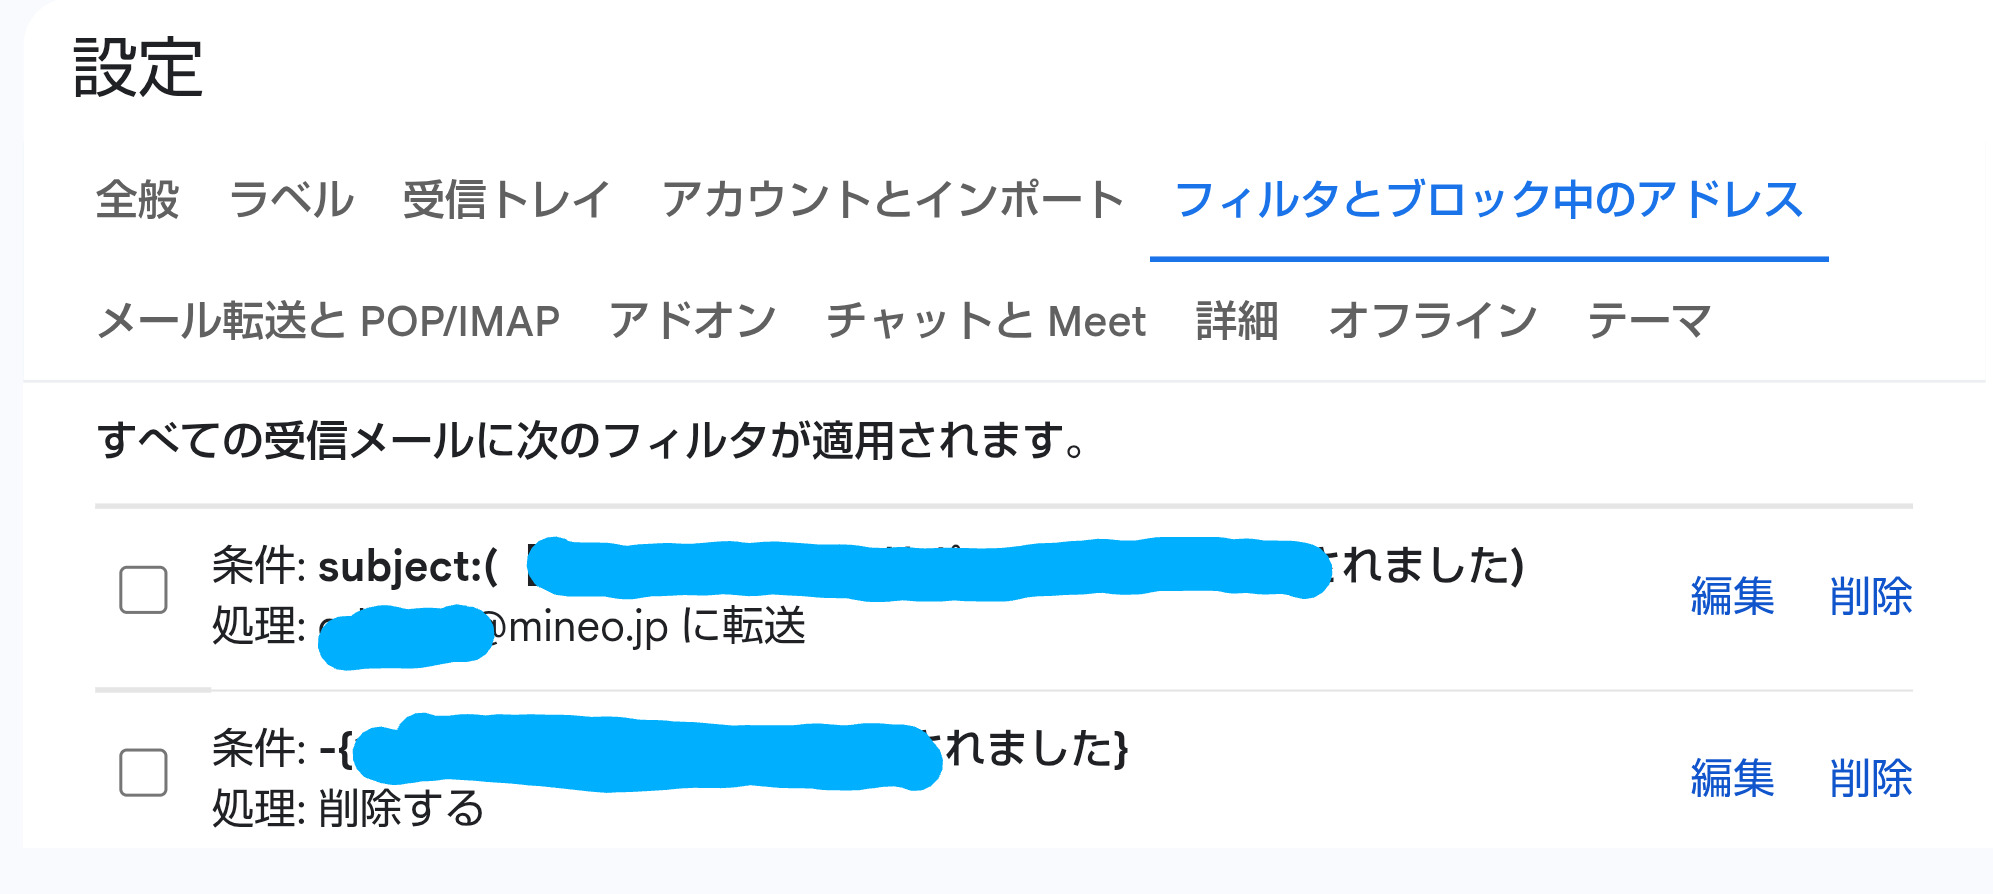Click 削除 for the mineo.jp forwarding filter
The width and height of the screenshot is (1993, 894).
point(1870,597)
